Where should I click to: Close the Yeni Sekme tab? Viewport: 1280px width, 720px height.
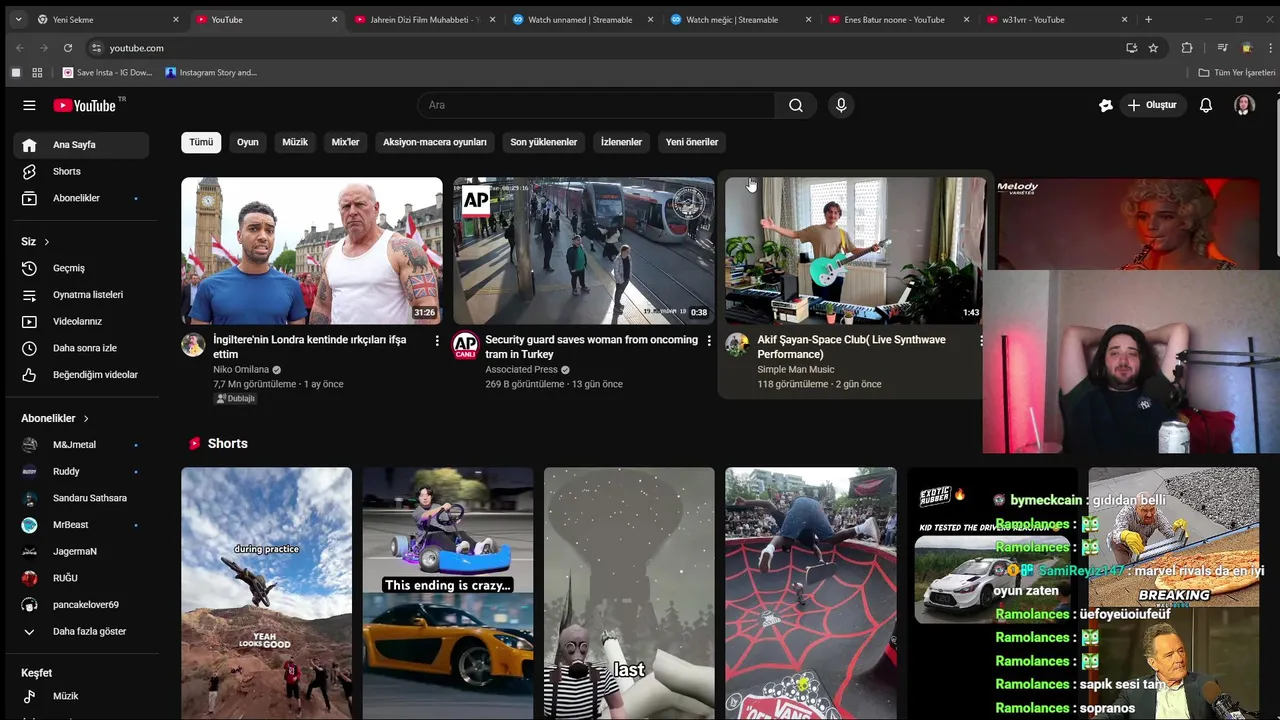pos(176,19)
